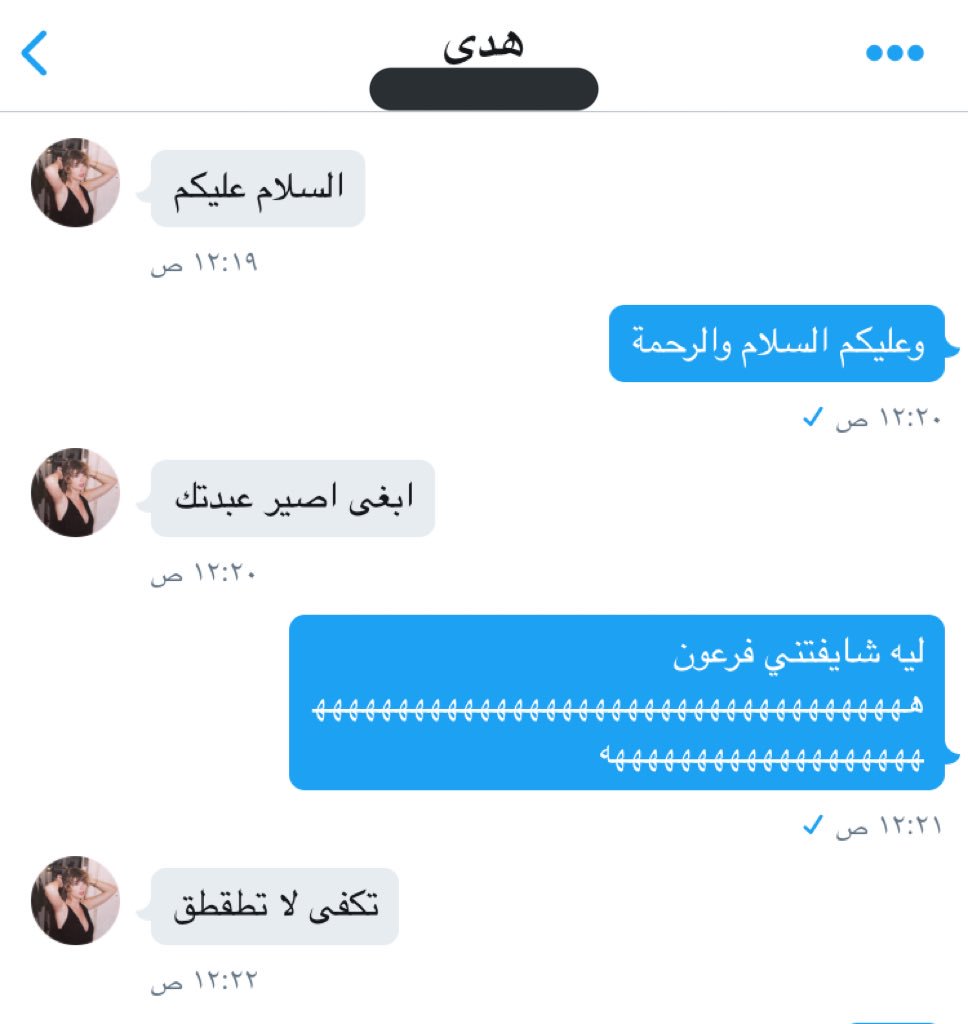Open avatar beside تكفى لا تطقطق message
The width and height of the screenshot is (968, 1024).
[75, 901]
